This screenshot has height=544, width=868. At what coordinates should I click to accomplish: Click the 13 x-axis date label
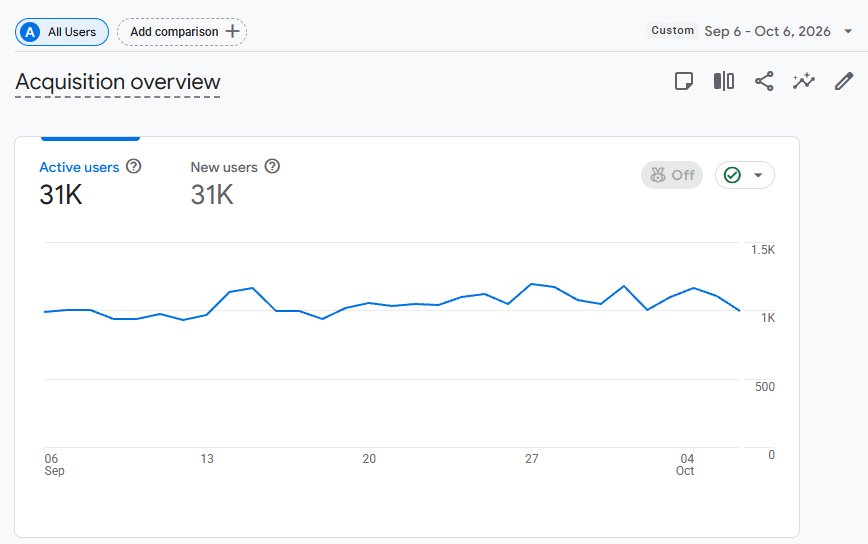click(206, 459)
